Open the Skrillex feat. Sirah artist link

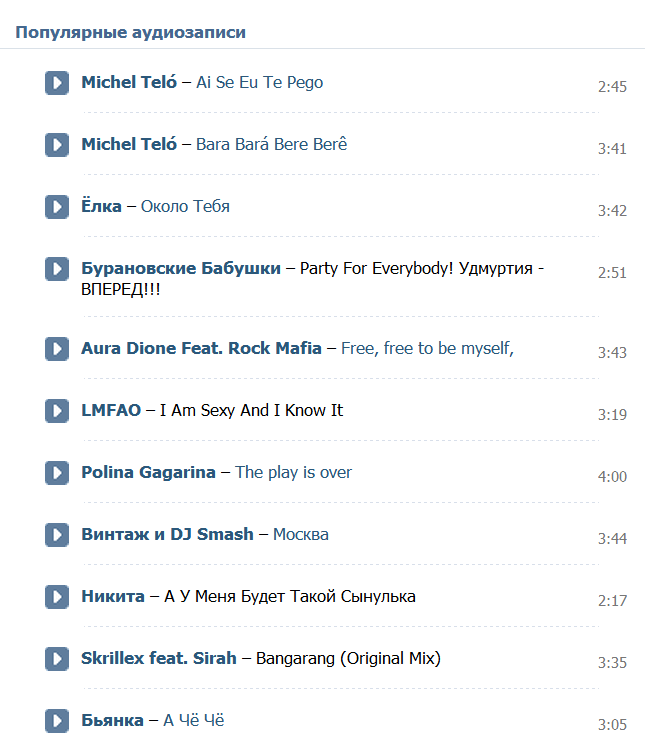tap(159, 658)
